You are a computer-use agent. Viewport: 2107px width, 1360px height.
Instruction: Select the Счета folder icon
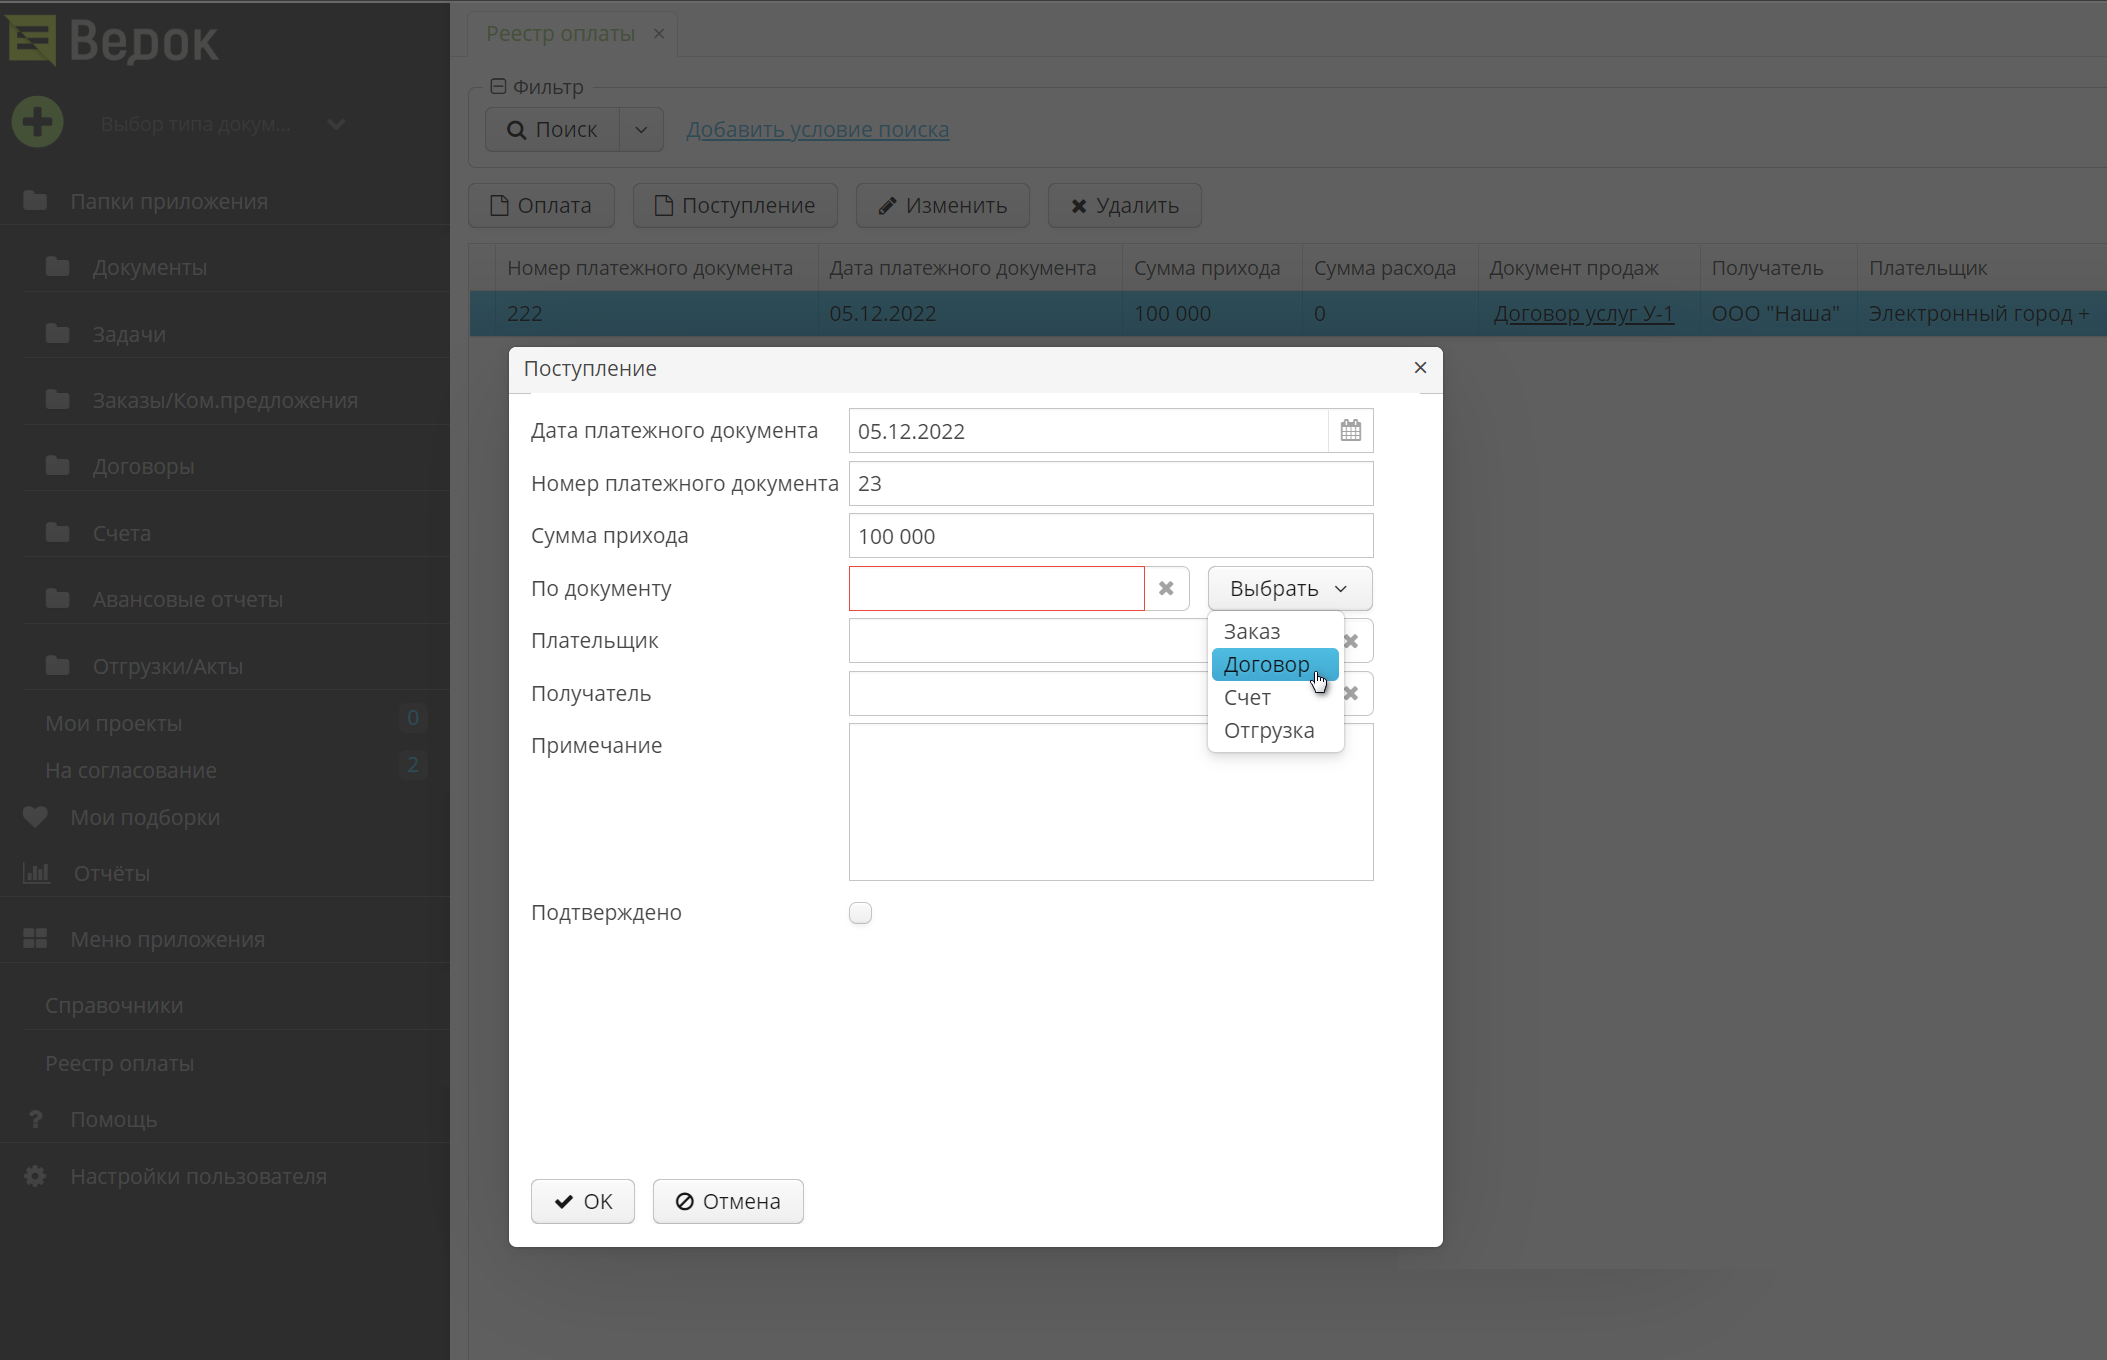[x=56, y=531]
